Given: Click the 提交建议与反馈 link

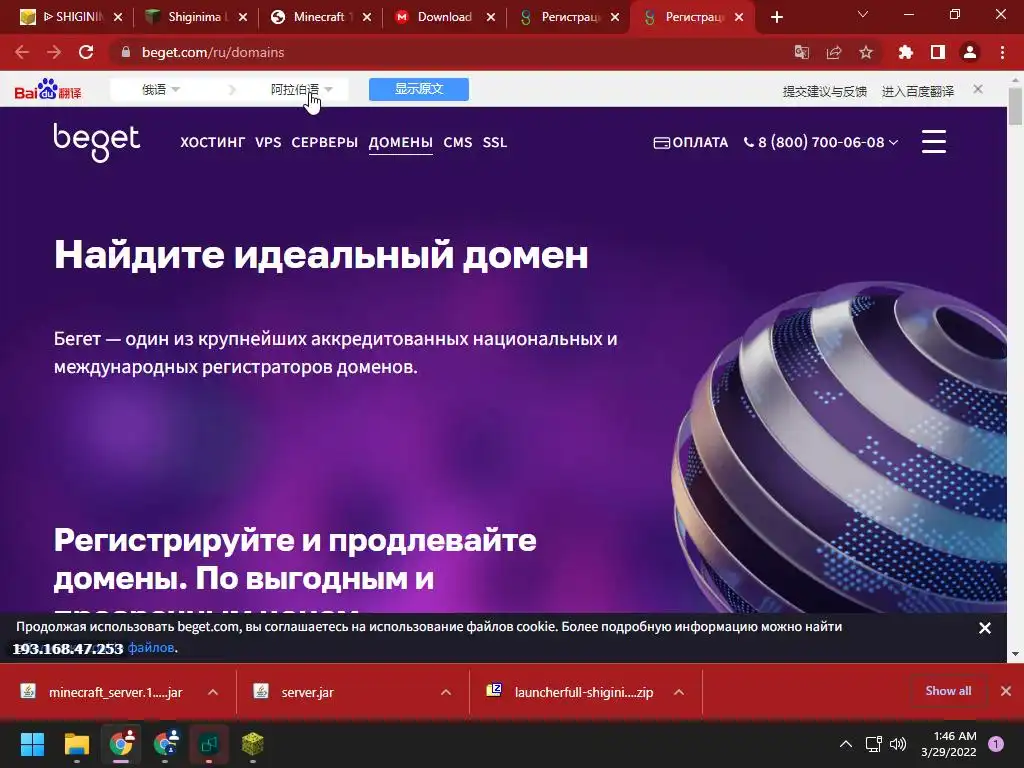Looking at the screenshot, I should coord(825,91).
